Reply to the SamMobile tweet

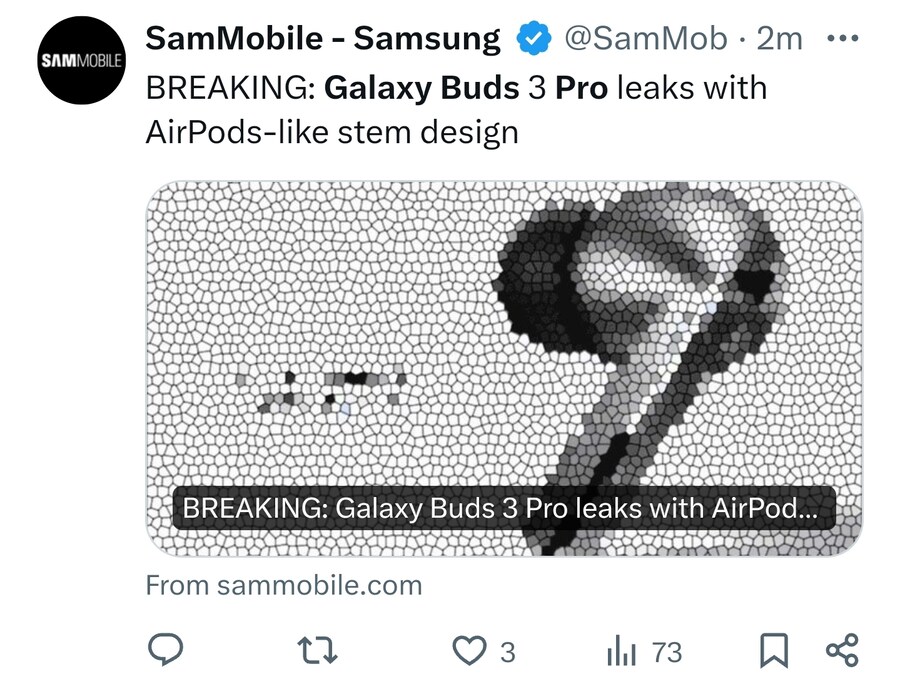pos(164,651)
